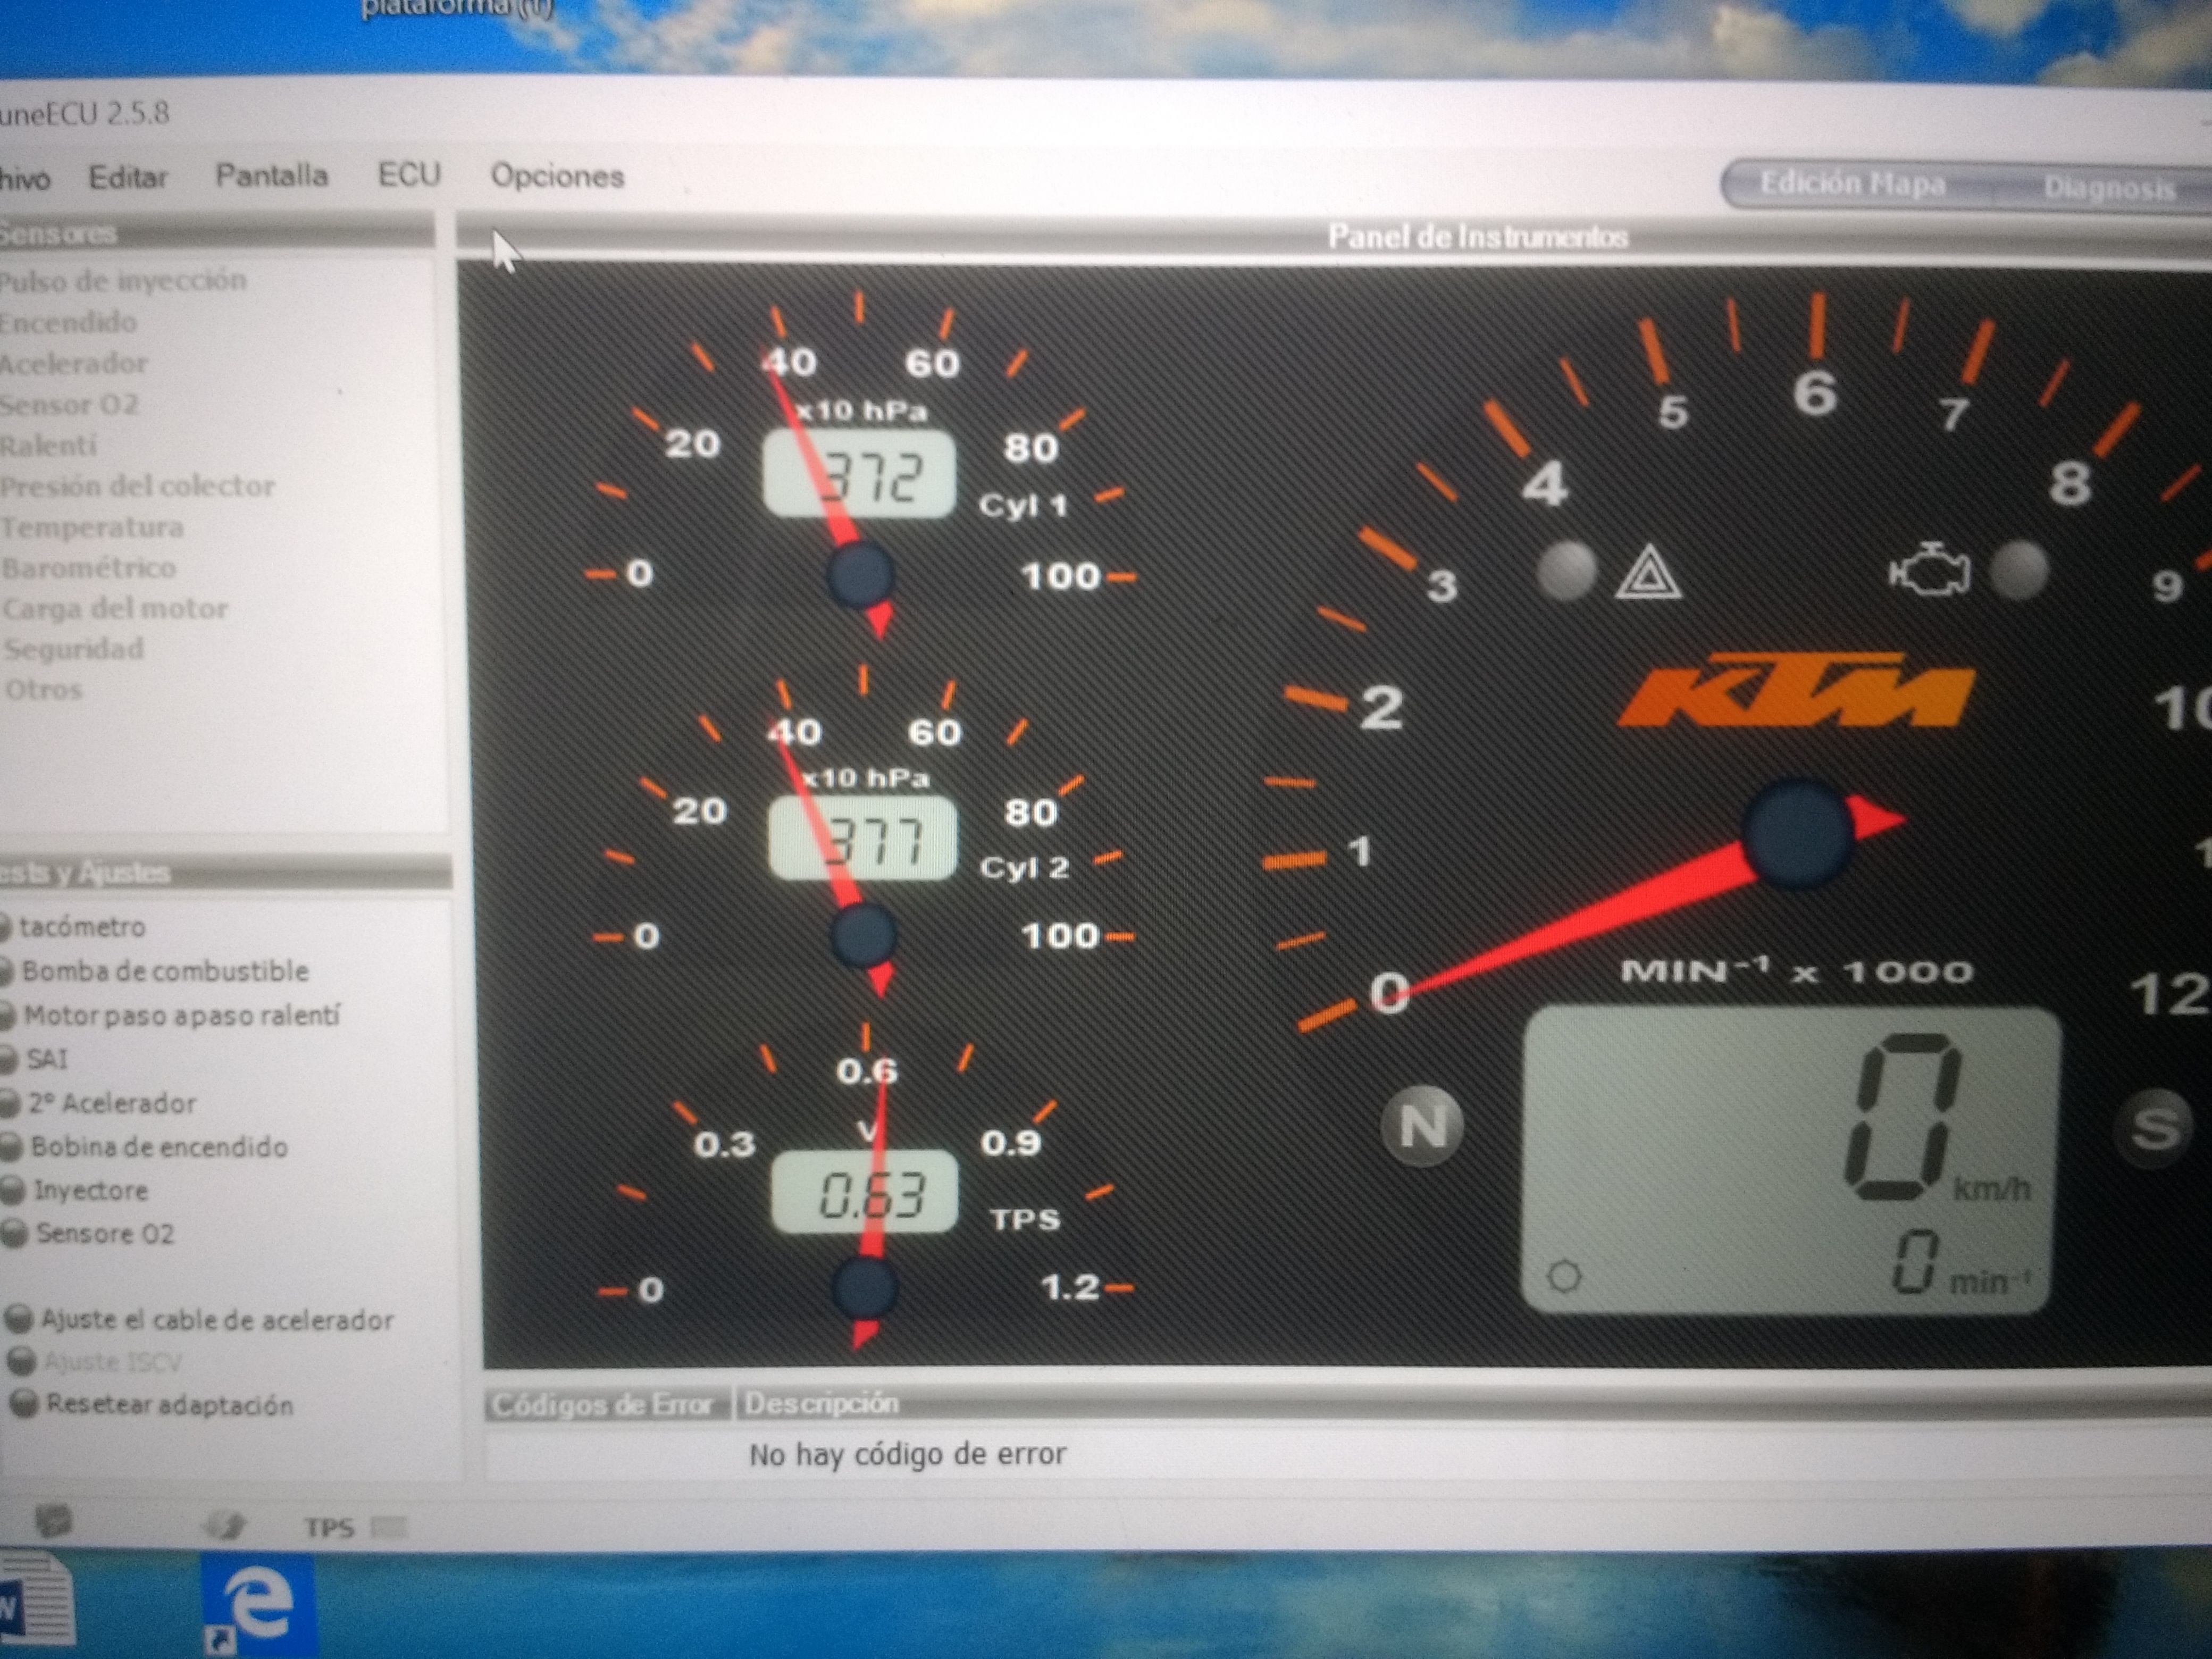This screenshot has height=1659, width=2212.
Task: Open the ECU menu
Action: [x=409, y=175]
